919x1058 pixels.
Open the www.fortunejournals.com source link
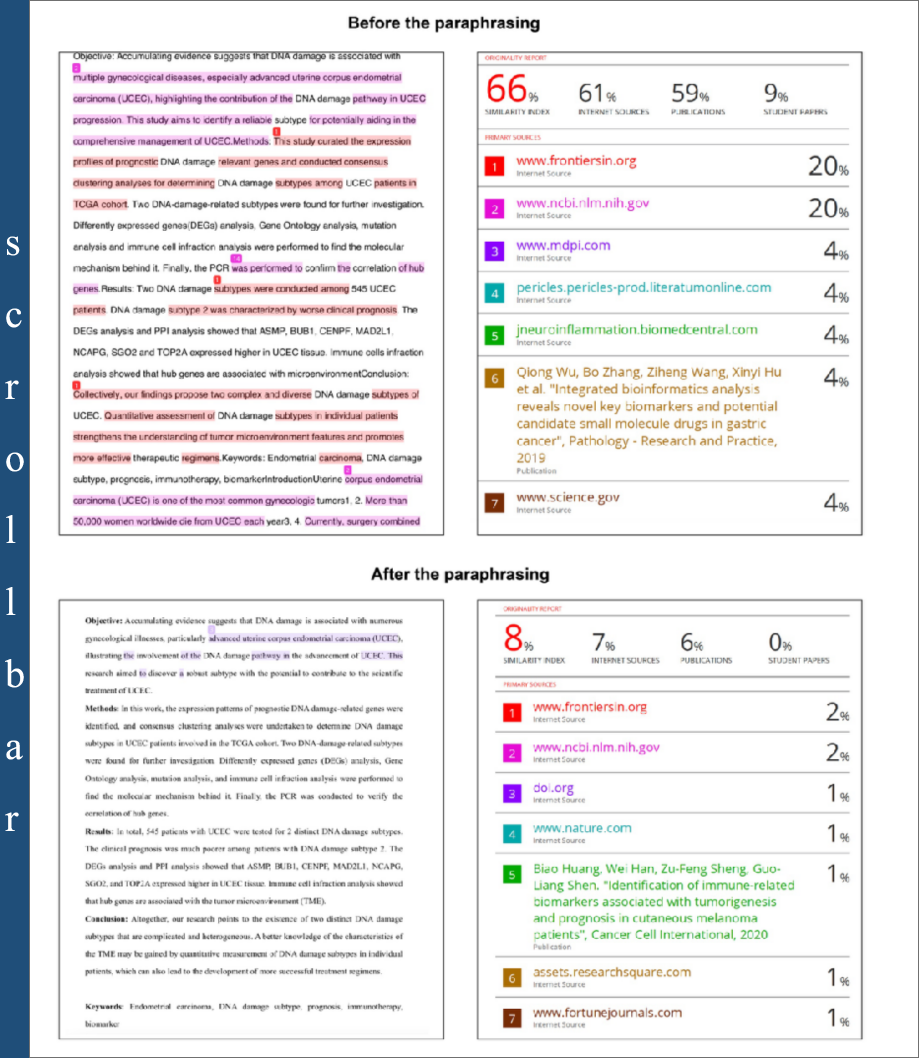pyautogui.click(x=607, y=1013)
